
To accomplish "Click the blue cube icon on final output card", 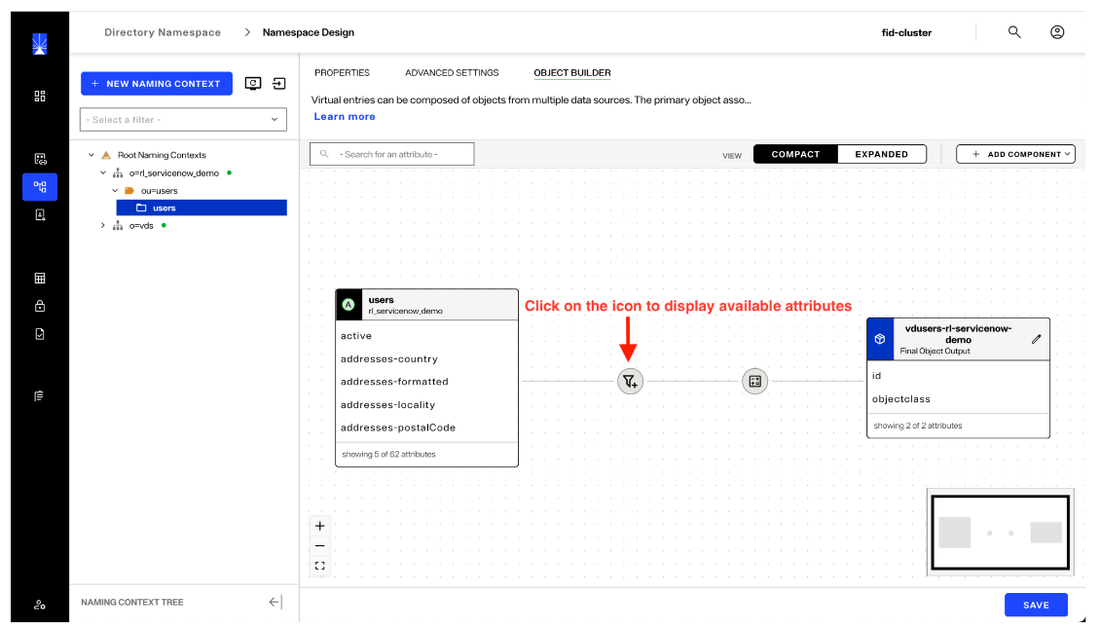I will 880,339.
